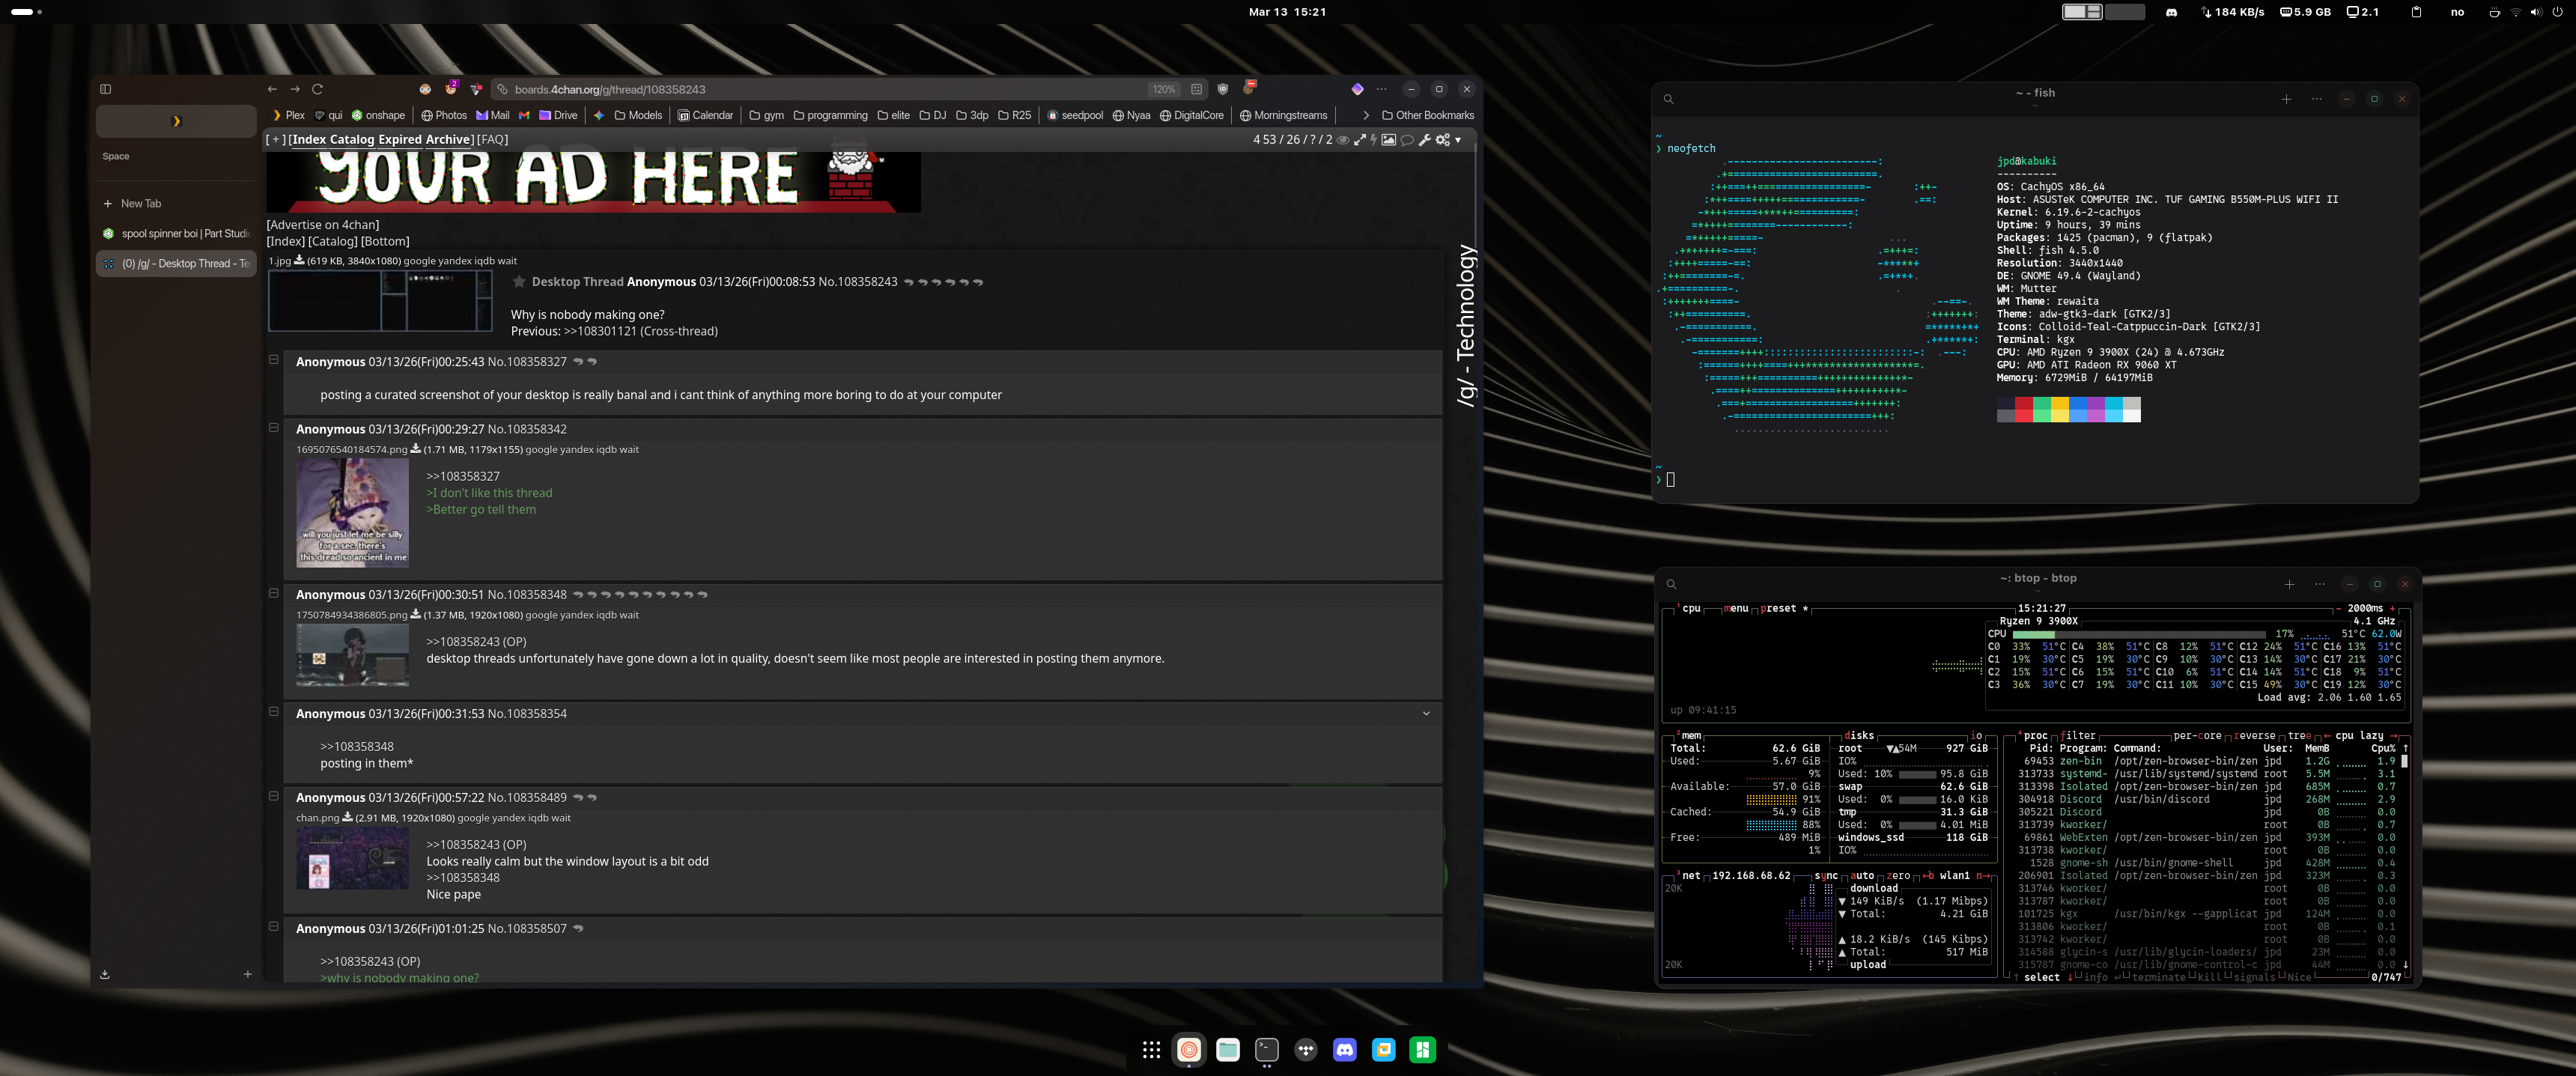Click the uBlock Origin shield icon
Screen dimensions: 2576x1076
point(1222,89)
